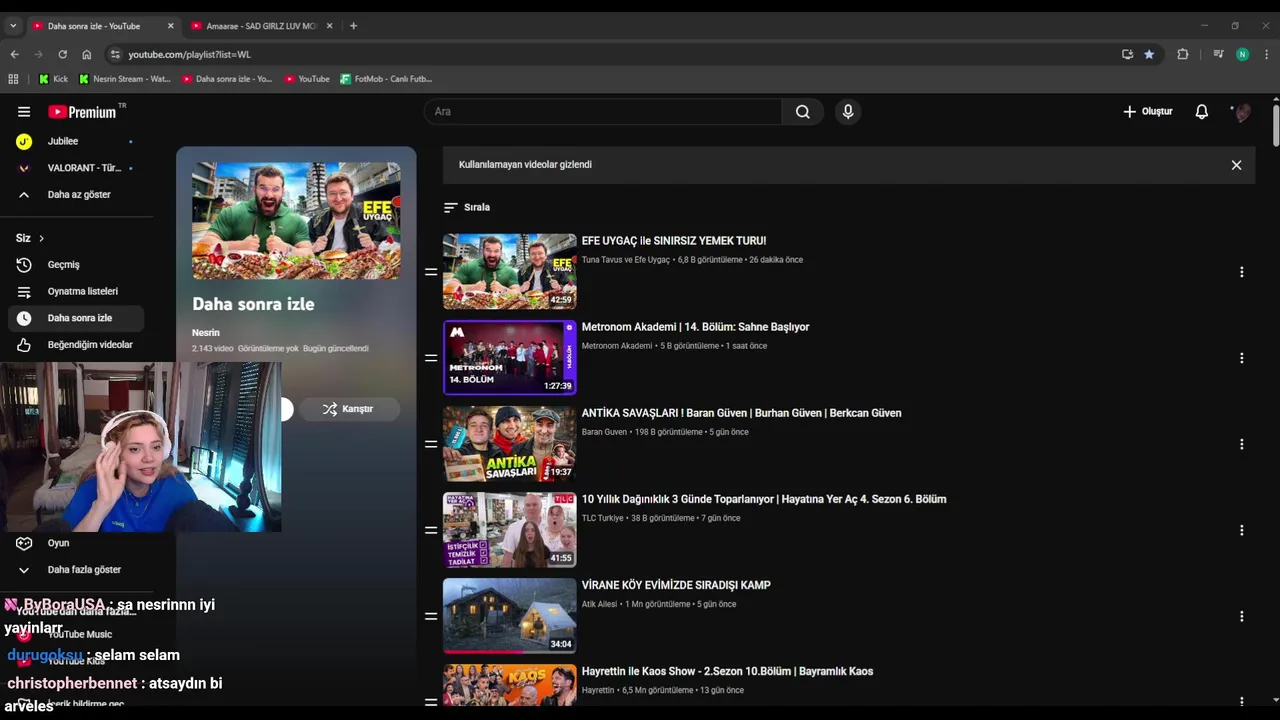Switch to Amaarae SAD GIRLZ tab
Screen dimensions: 1280x720
[x=262, y=26]
